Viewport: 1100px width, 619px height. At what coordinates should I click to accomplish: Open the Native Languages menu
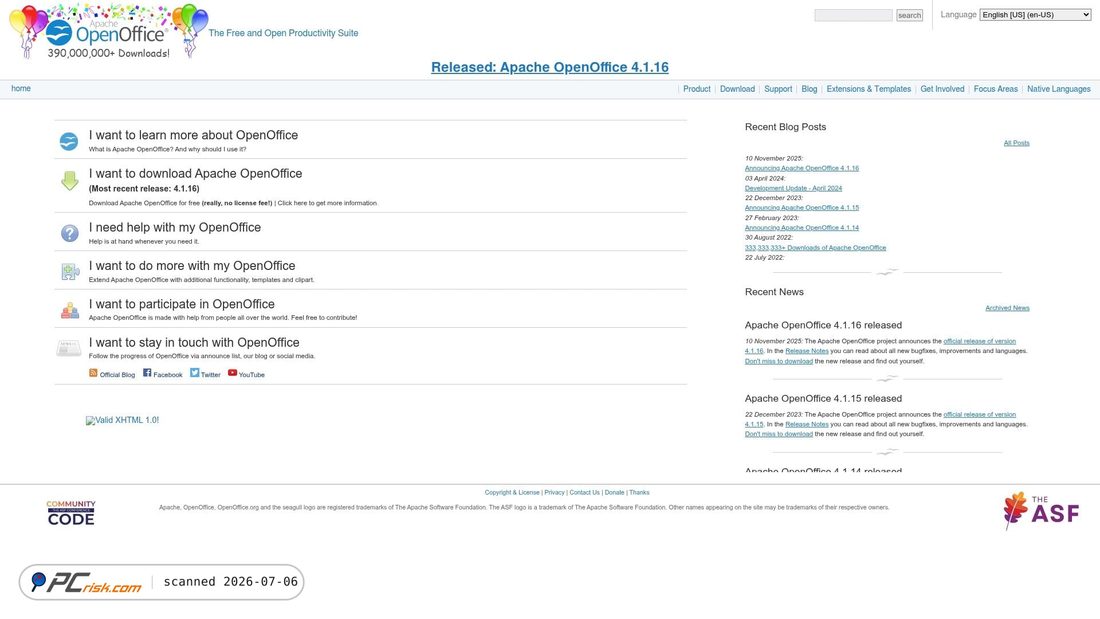click(1059, 89)
